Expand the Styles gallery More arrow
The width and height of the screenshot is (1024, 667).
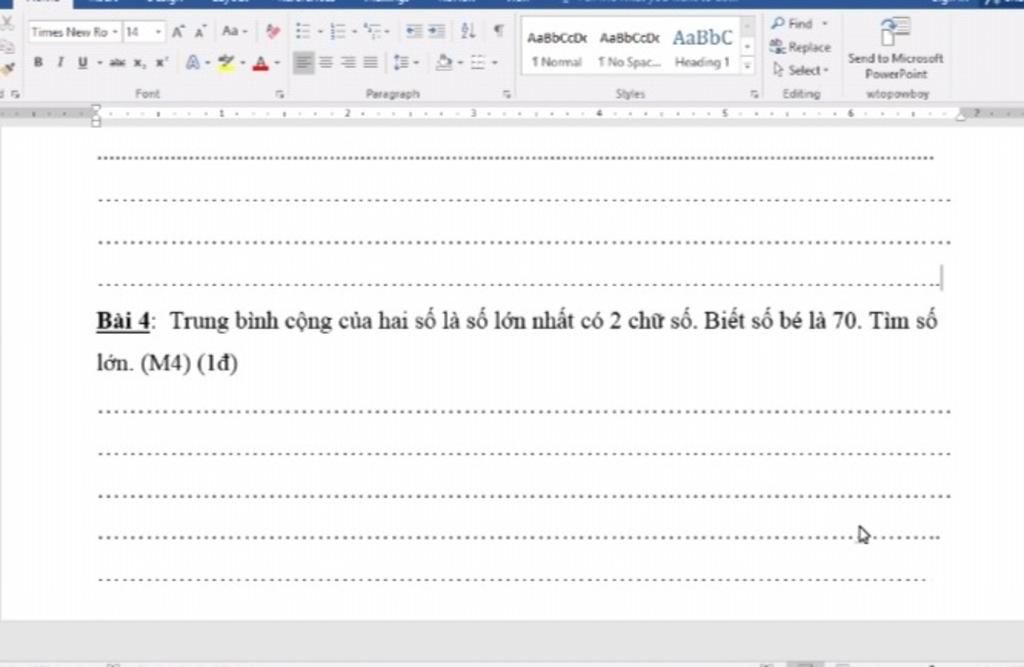[747, 65]
